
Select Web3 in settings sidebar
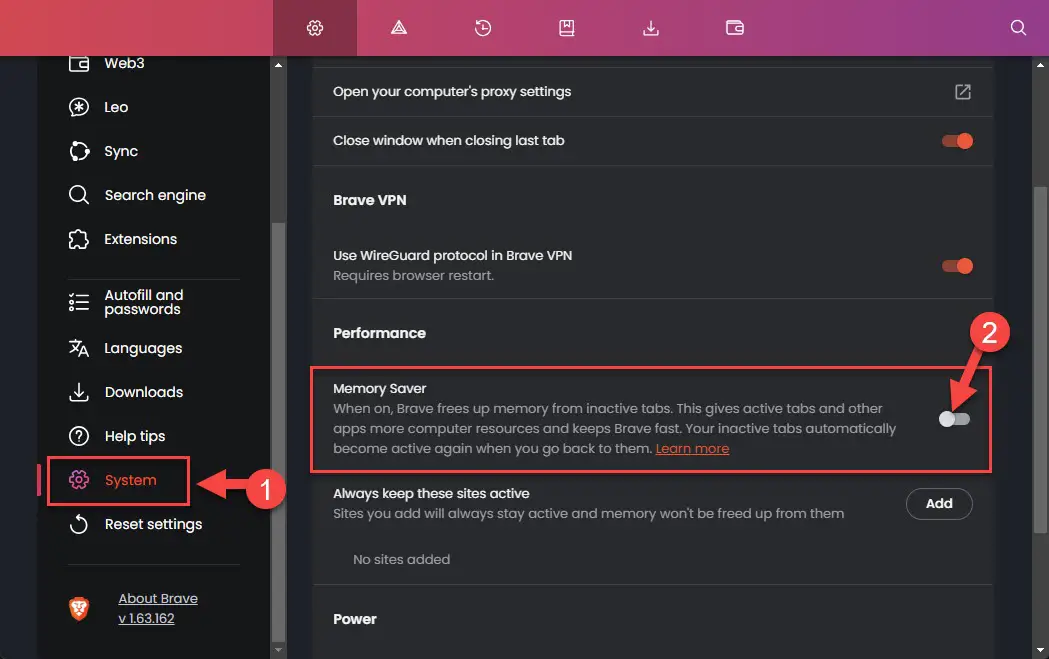point(124,64)
